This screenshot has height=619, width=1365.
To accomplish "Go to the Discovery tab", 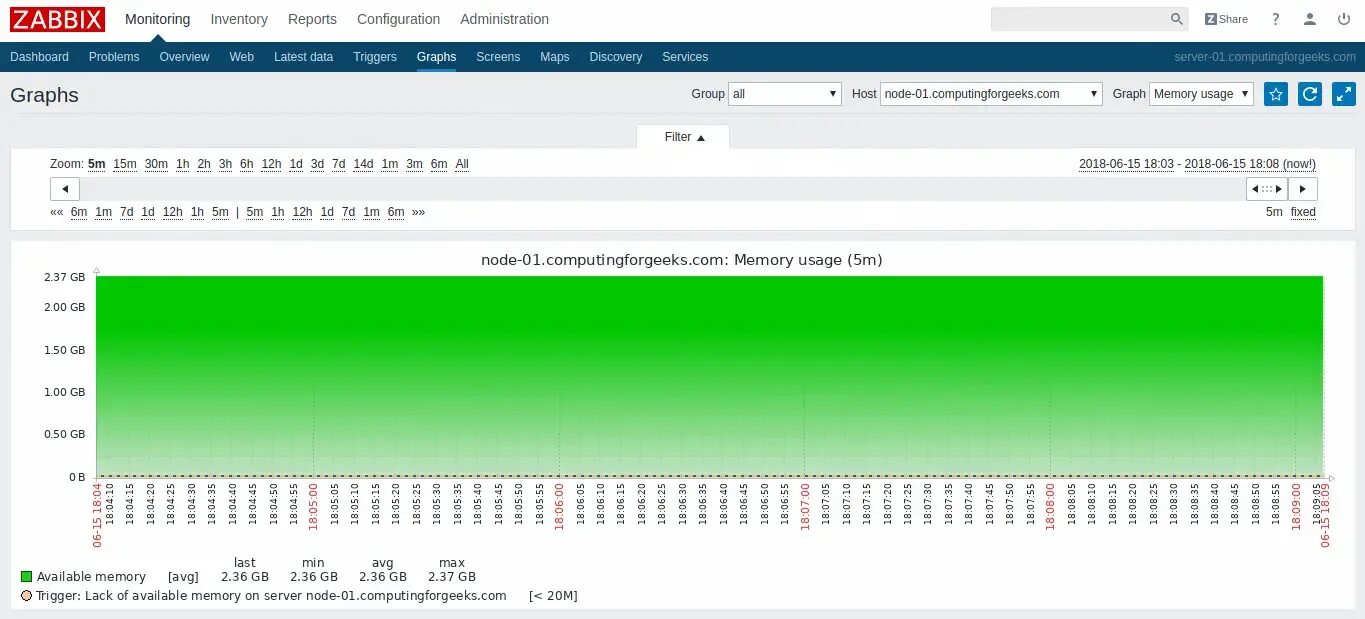I will click(616, 57).
